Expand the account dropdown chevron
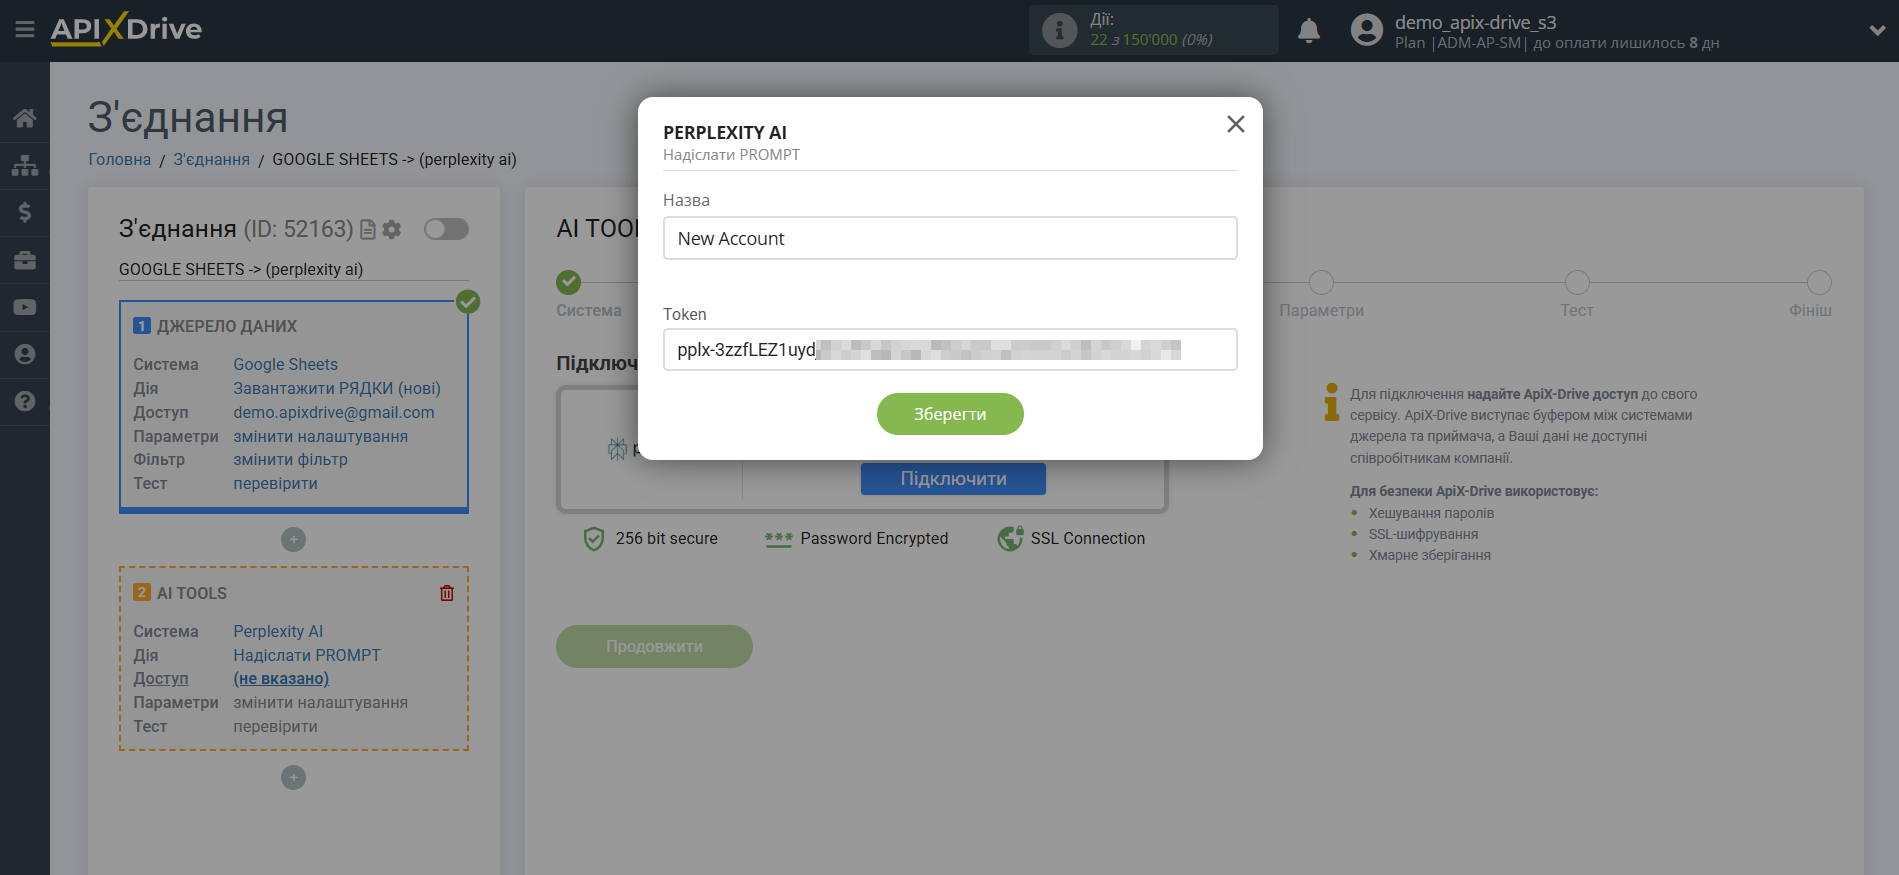The width and height of the screenshot is (1899, 875). coord(1877,31)
